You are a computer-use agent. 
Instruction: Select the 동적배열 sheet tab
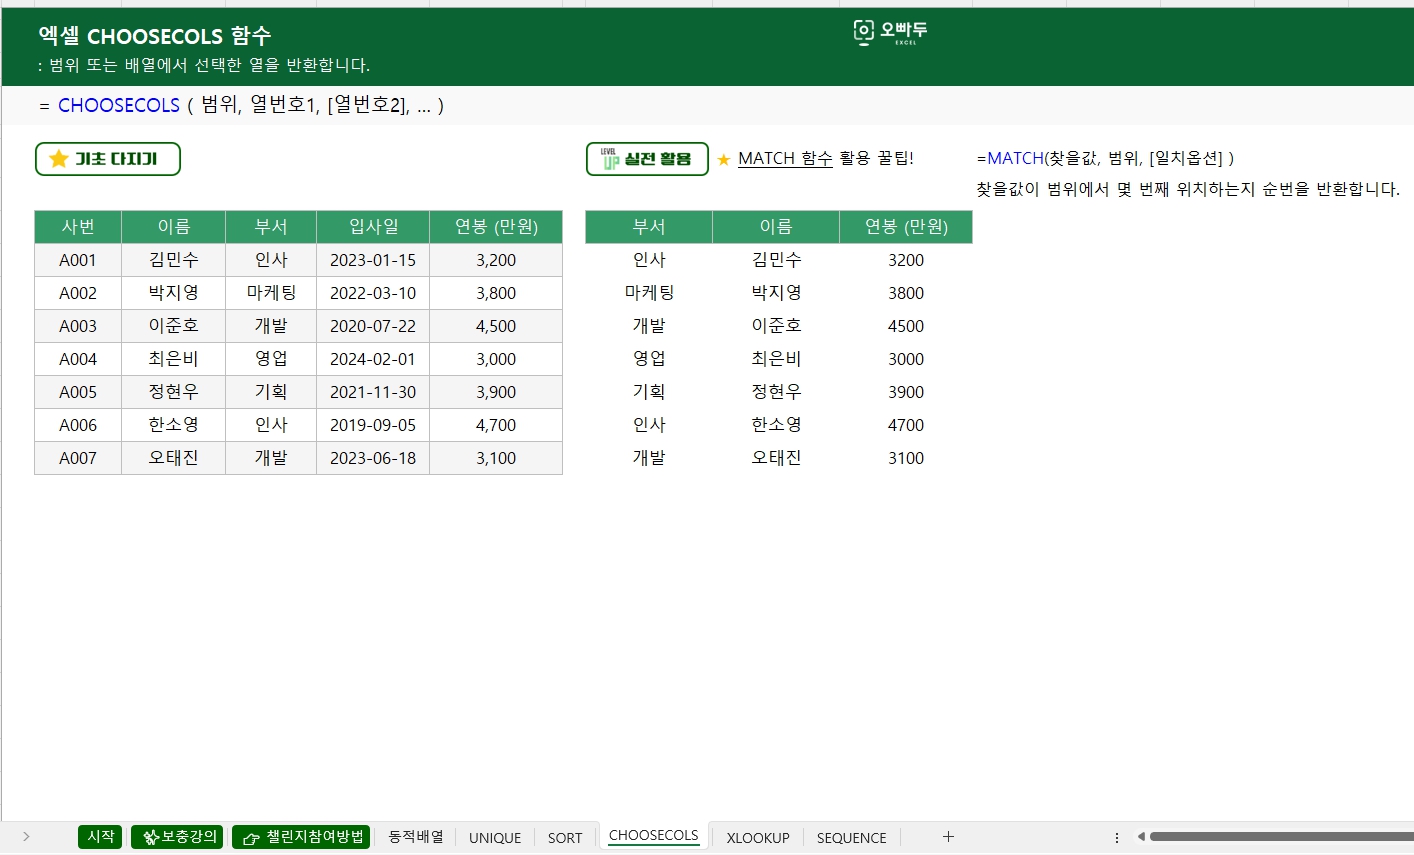415,837
